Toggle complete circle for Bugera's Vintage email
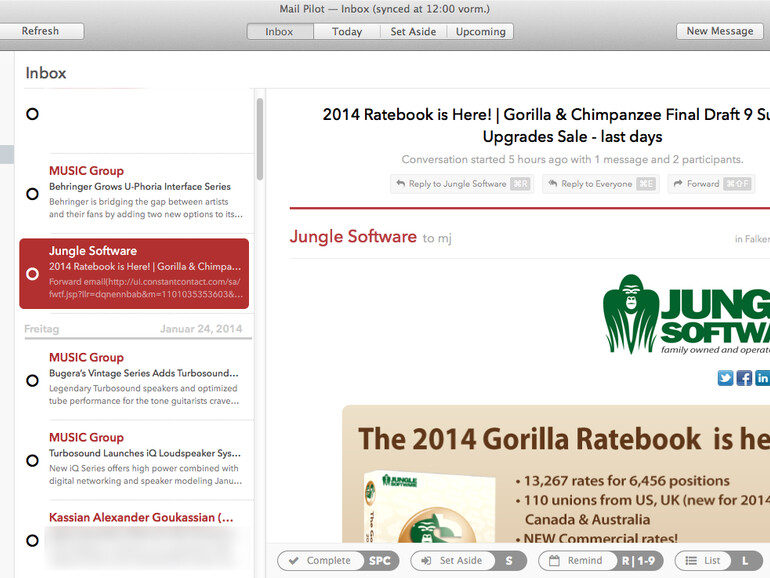The width and height of the screenshot is (770, 578). tap(32, 381)
